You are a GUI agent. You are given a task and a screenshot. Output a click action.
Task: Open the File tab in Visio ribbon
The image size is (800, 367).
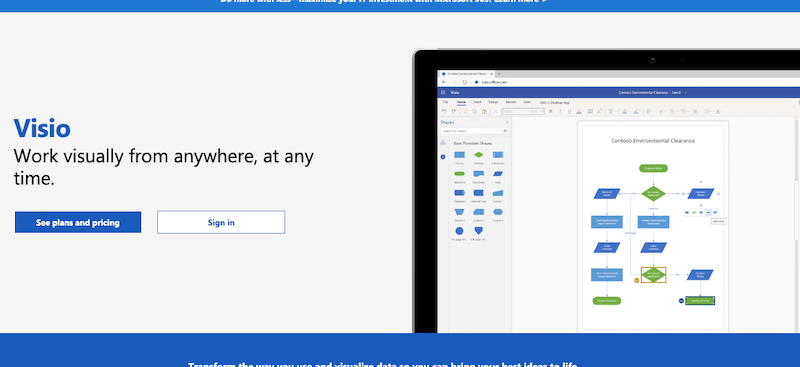pyautogui.click(x=445, y=102)
